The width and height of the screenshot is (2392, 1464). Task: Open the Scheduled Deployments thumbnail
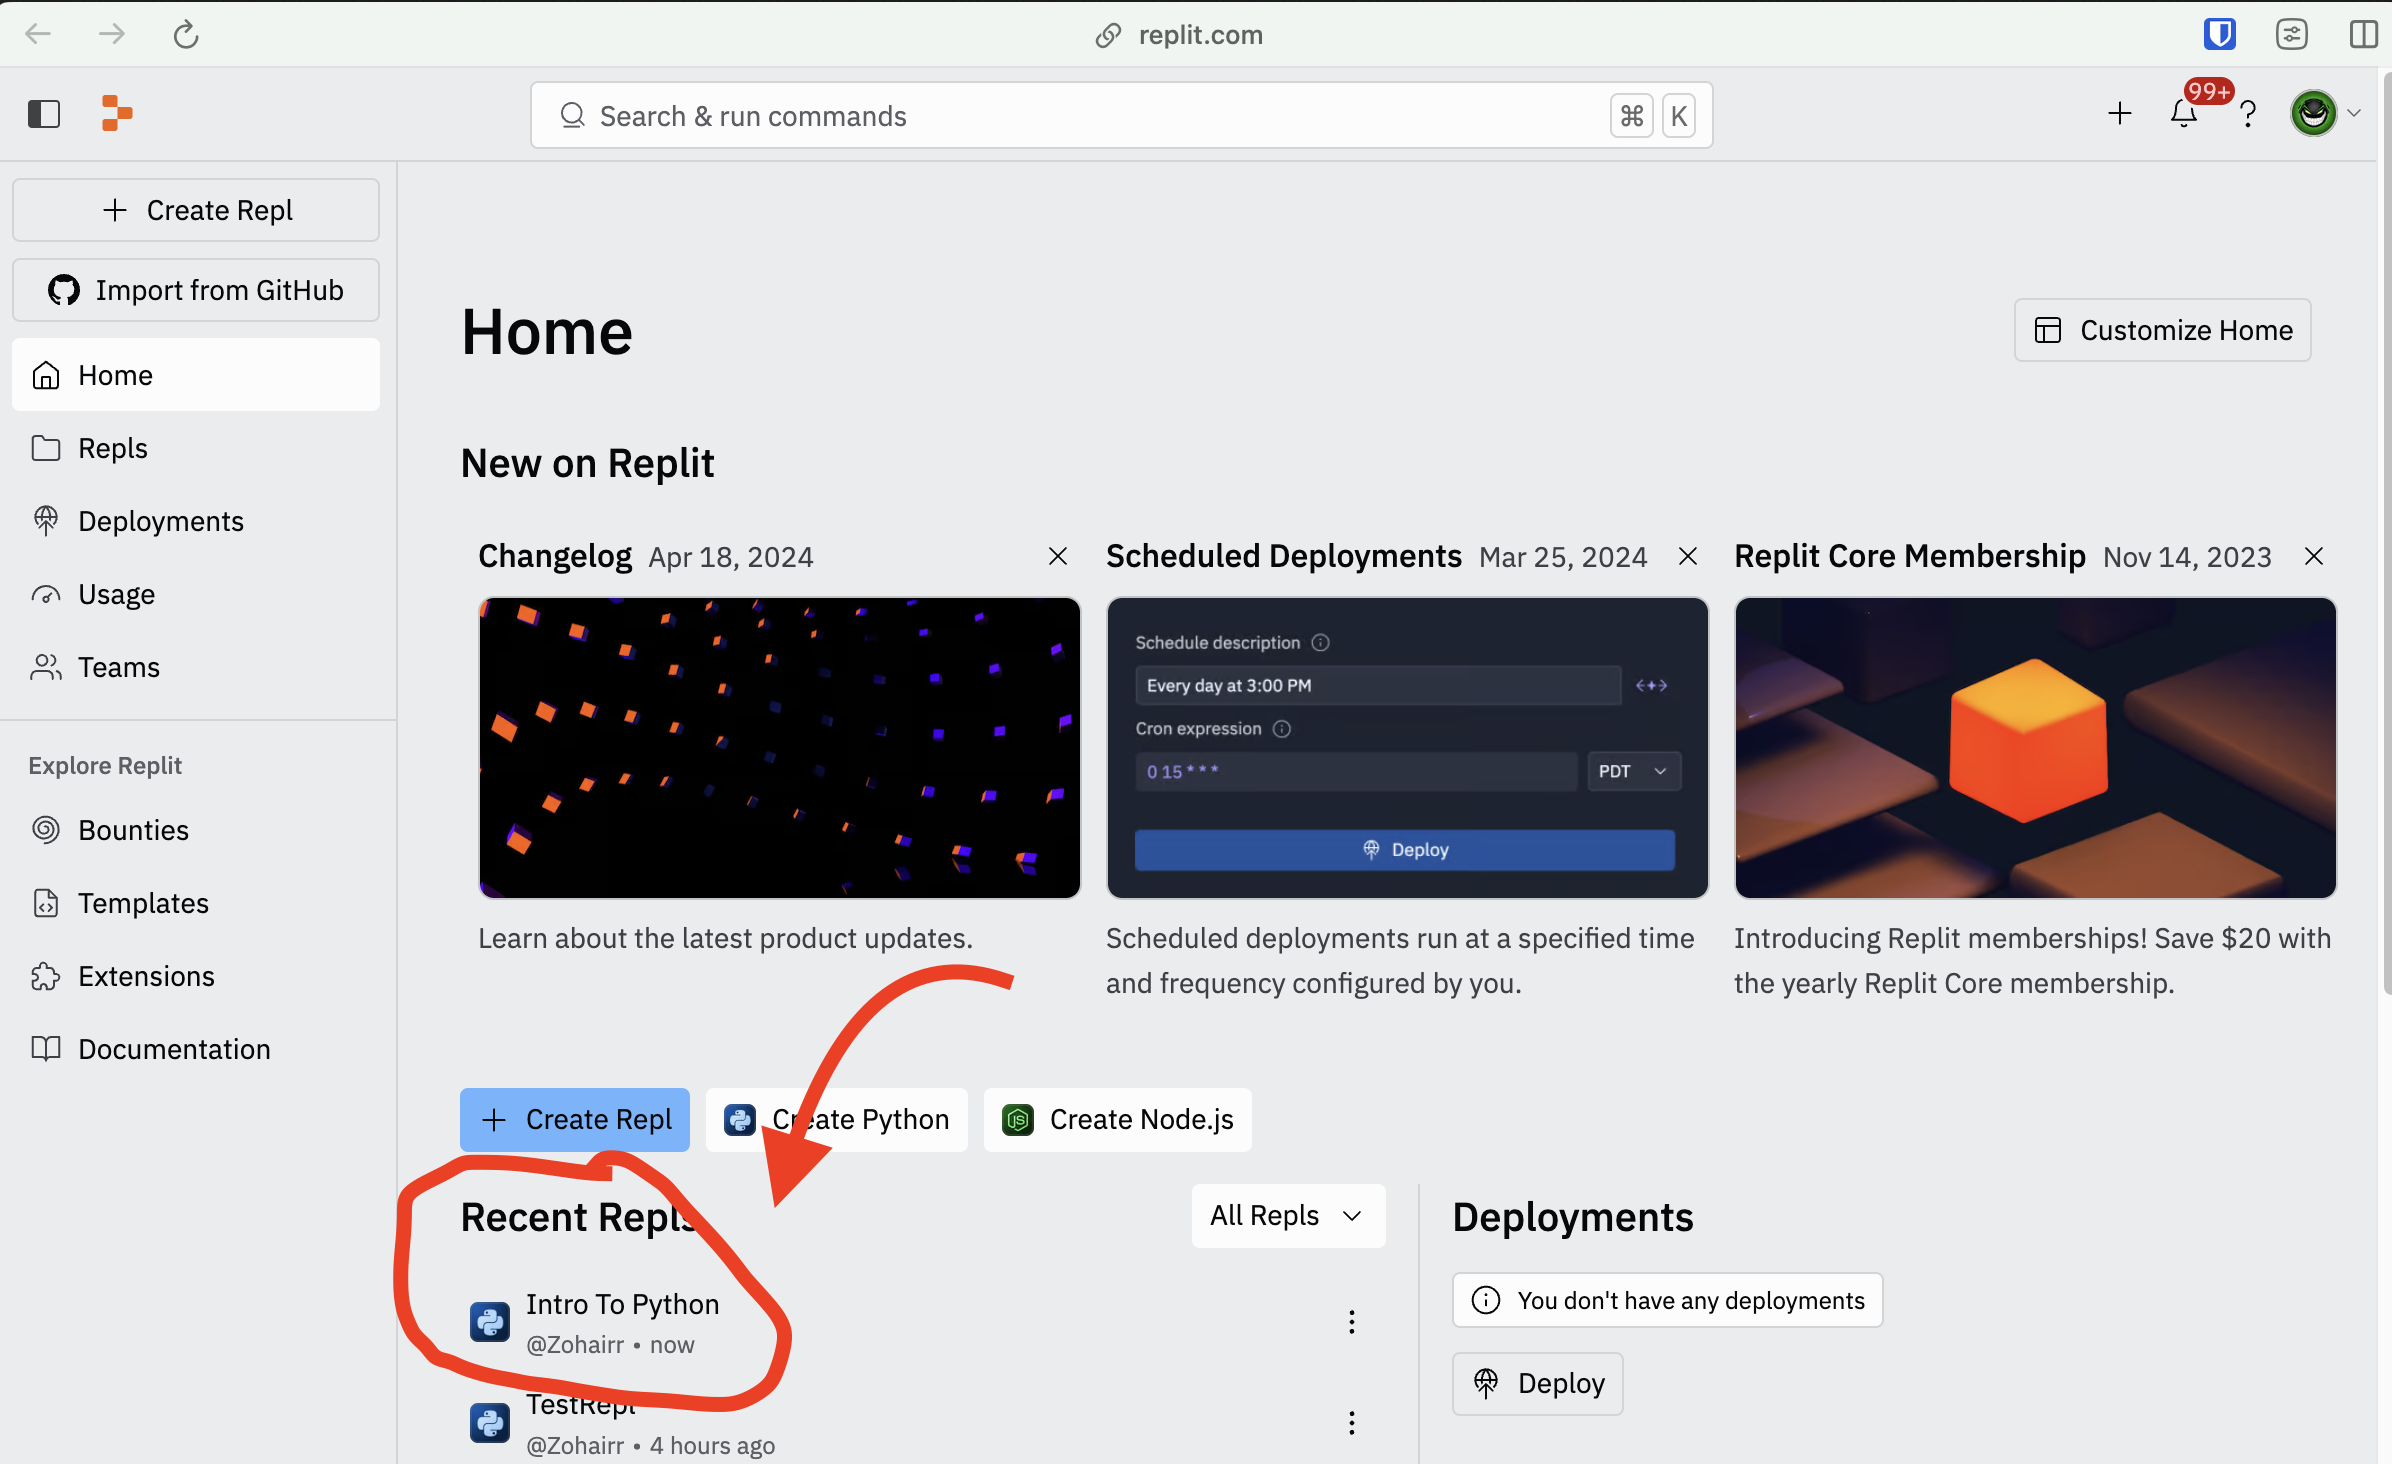tap(1407, 747)
